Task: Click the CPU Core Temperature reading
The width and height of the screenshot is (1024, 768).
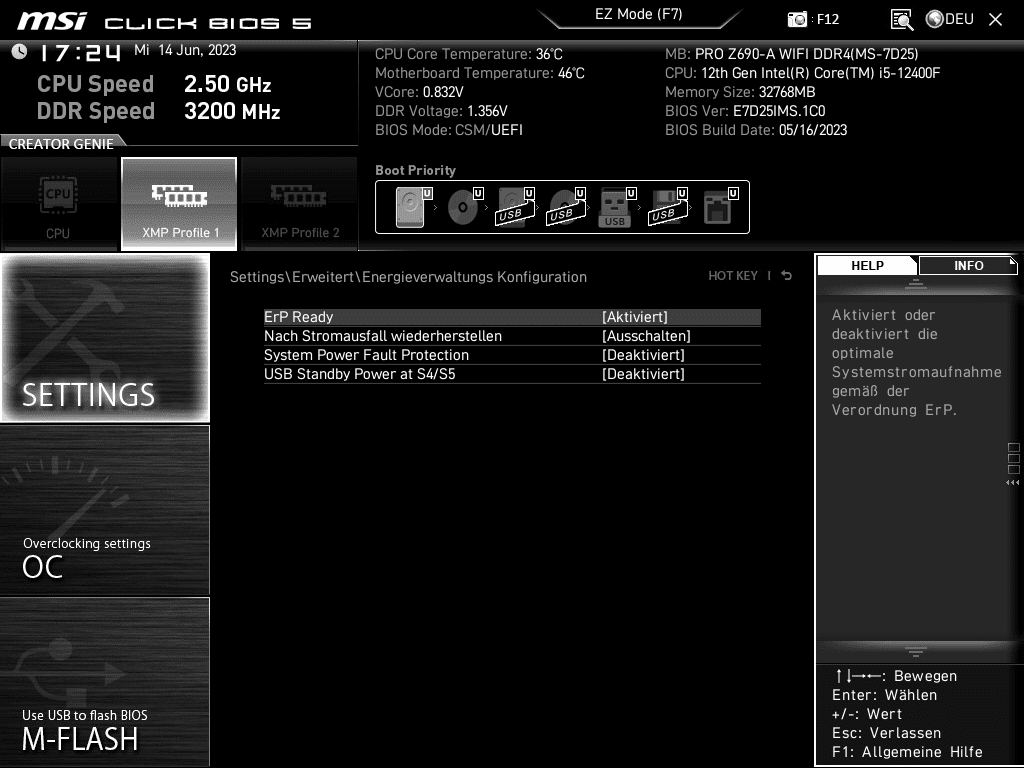Action: [x=469, y=54]
